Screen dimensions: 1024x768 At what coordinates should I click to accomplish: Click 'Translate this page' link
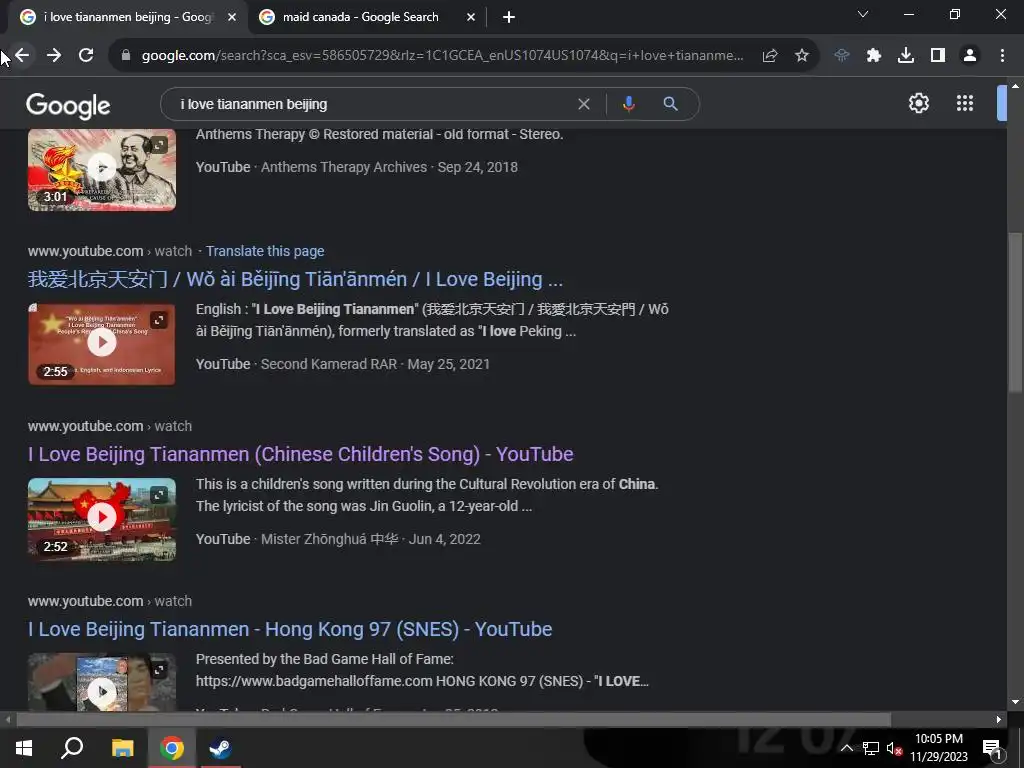point(265,251)
